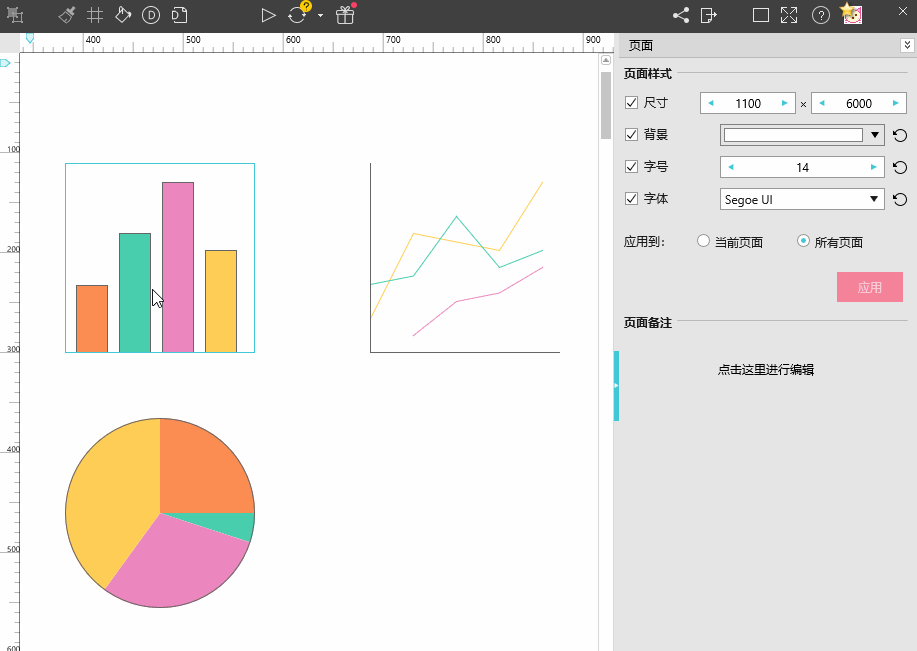Select the pink bar in bar chart

click(x=178, y=267)
